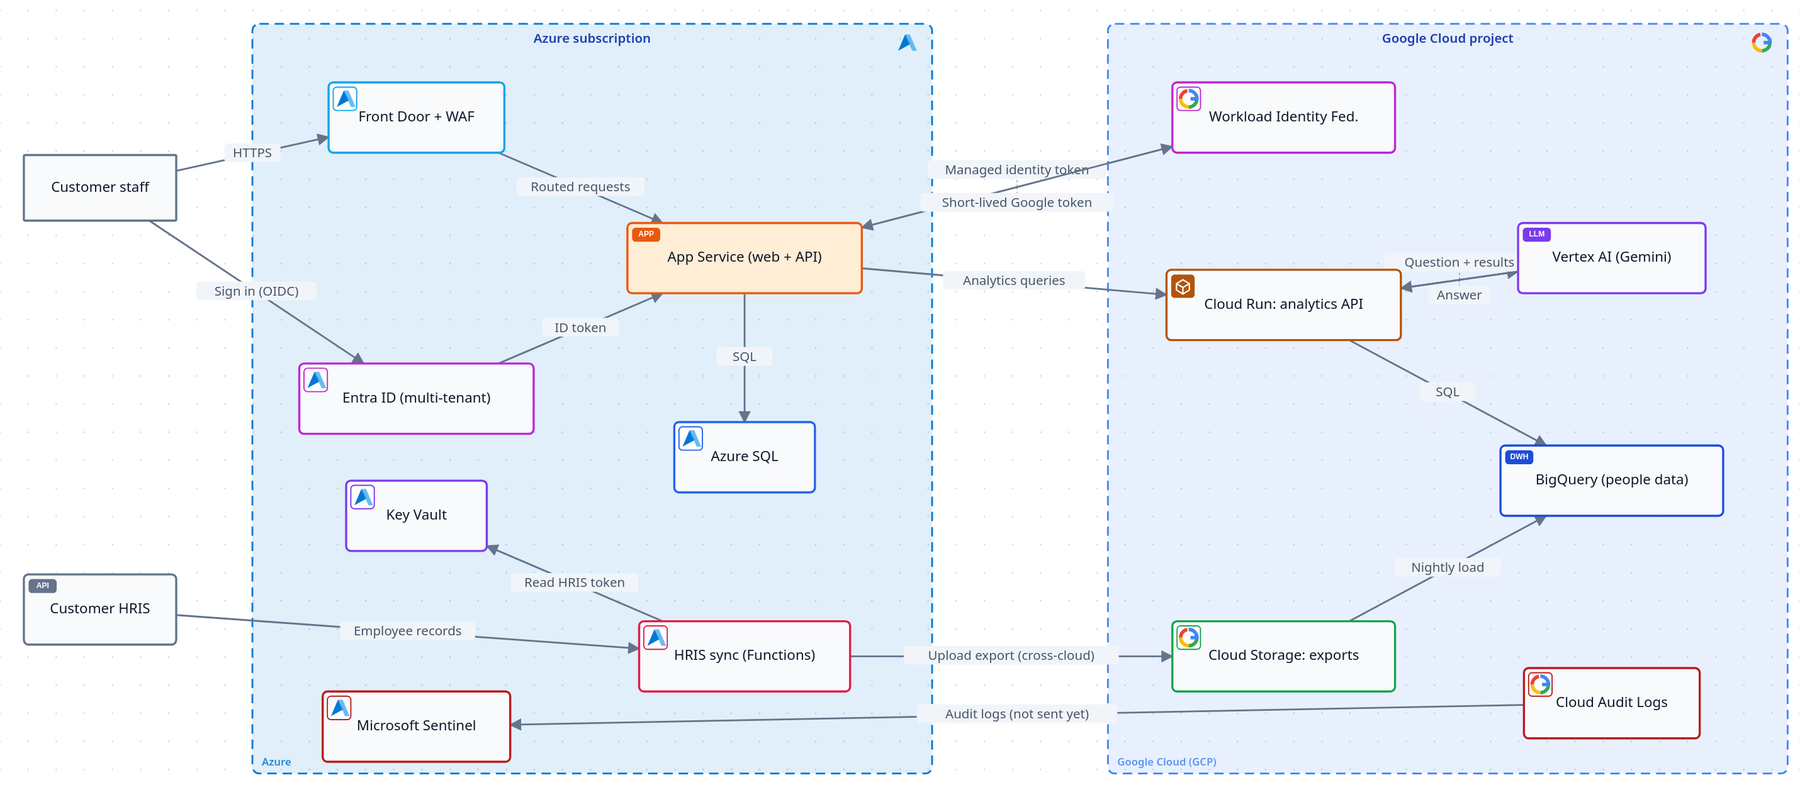1800x797 pixels.
Task: Click the Audit logs (not sent yet) label
Action: [1017, 714]
